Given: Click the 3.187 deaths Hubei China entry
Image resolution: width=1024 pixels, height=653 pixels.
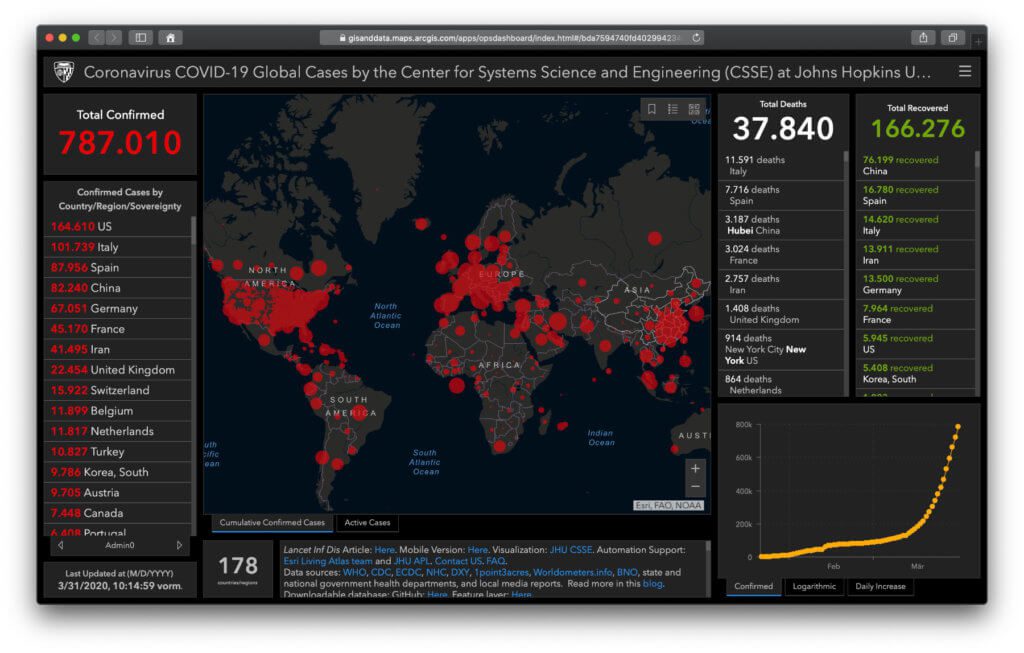Looking at the screenshot, I should [781, 225].
